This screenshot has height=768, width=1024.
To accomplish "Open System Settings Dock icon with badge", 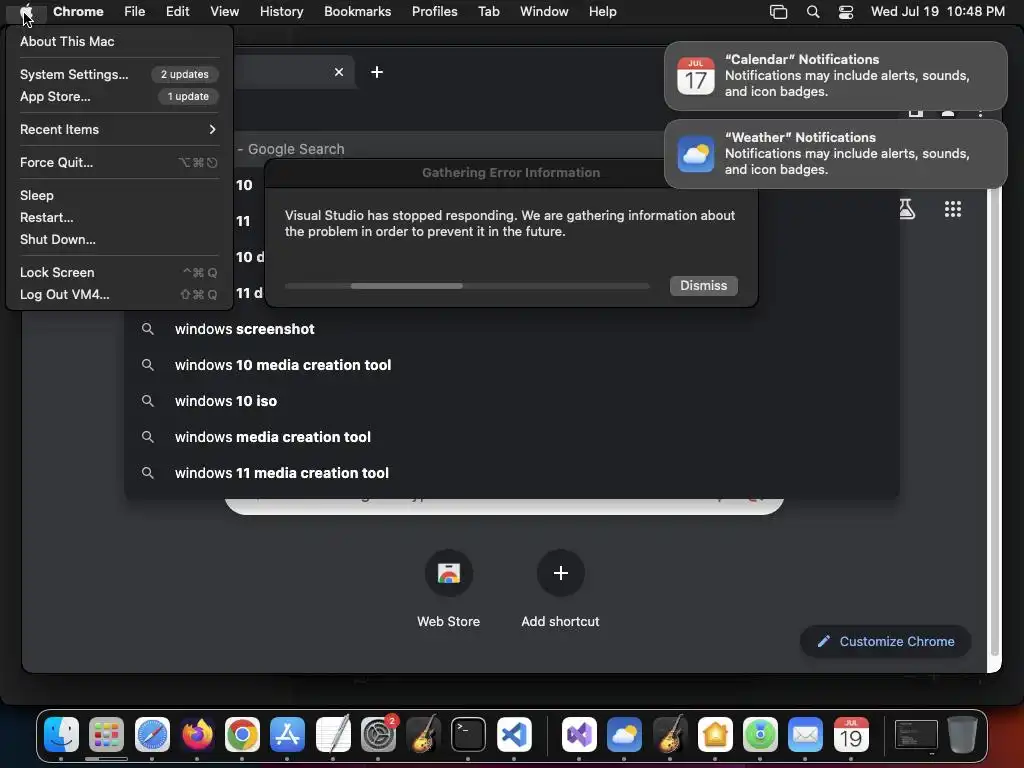I will point(378,735).
